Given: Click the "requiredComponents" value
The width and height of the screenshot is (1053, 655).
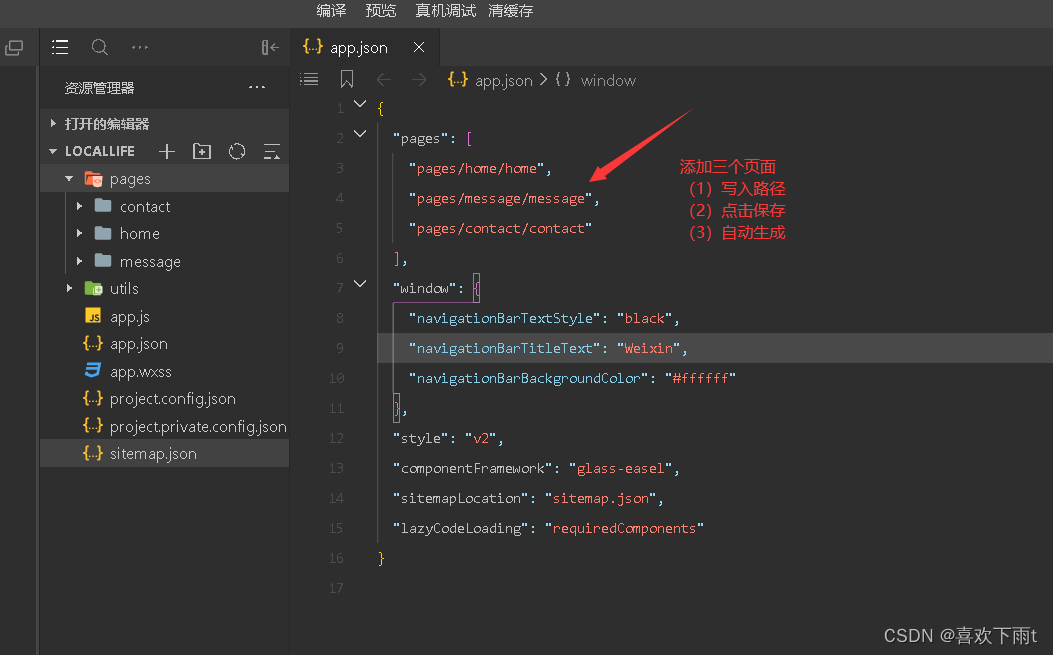Looking at the screenshot, I should 625,528.
